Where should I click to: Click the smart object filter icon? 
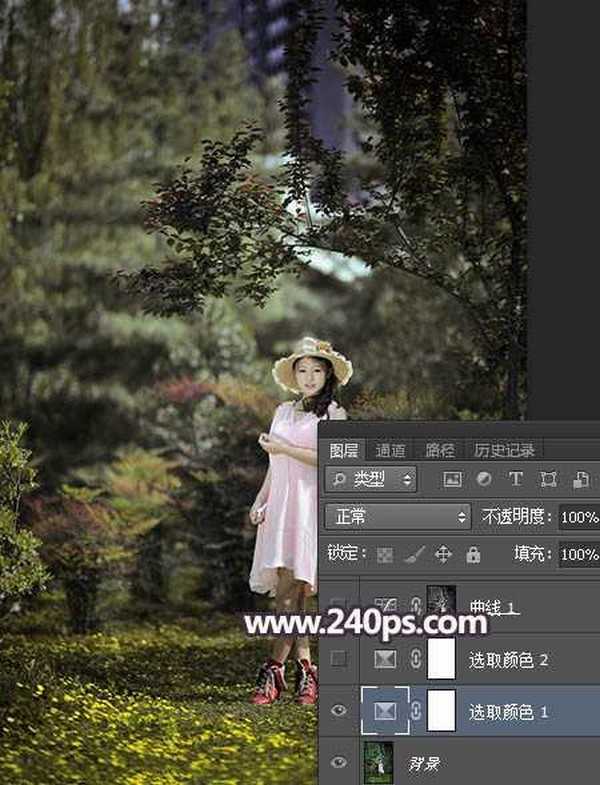580,480
